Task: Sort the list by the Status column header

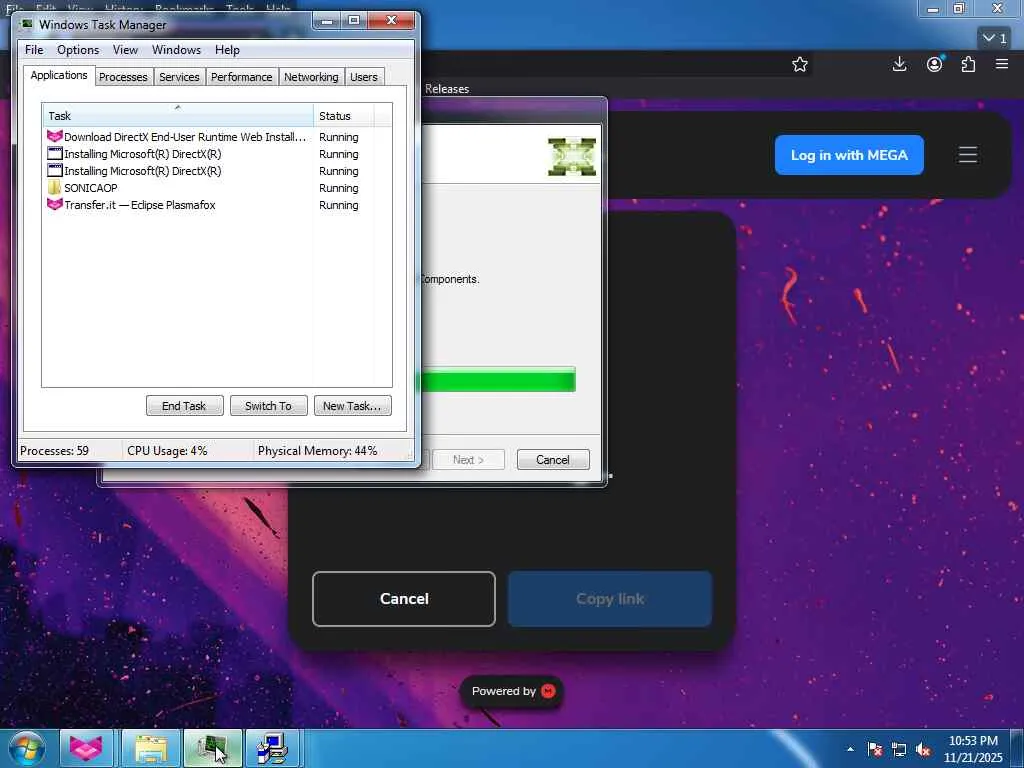Action: (344, 116)
